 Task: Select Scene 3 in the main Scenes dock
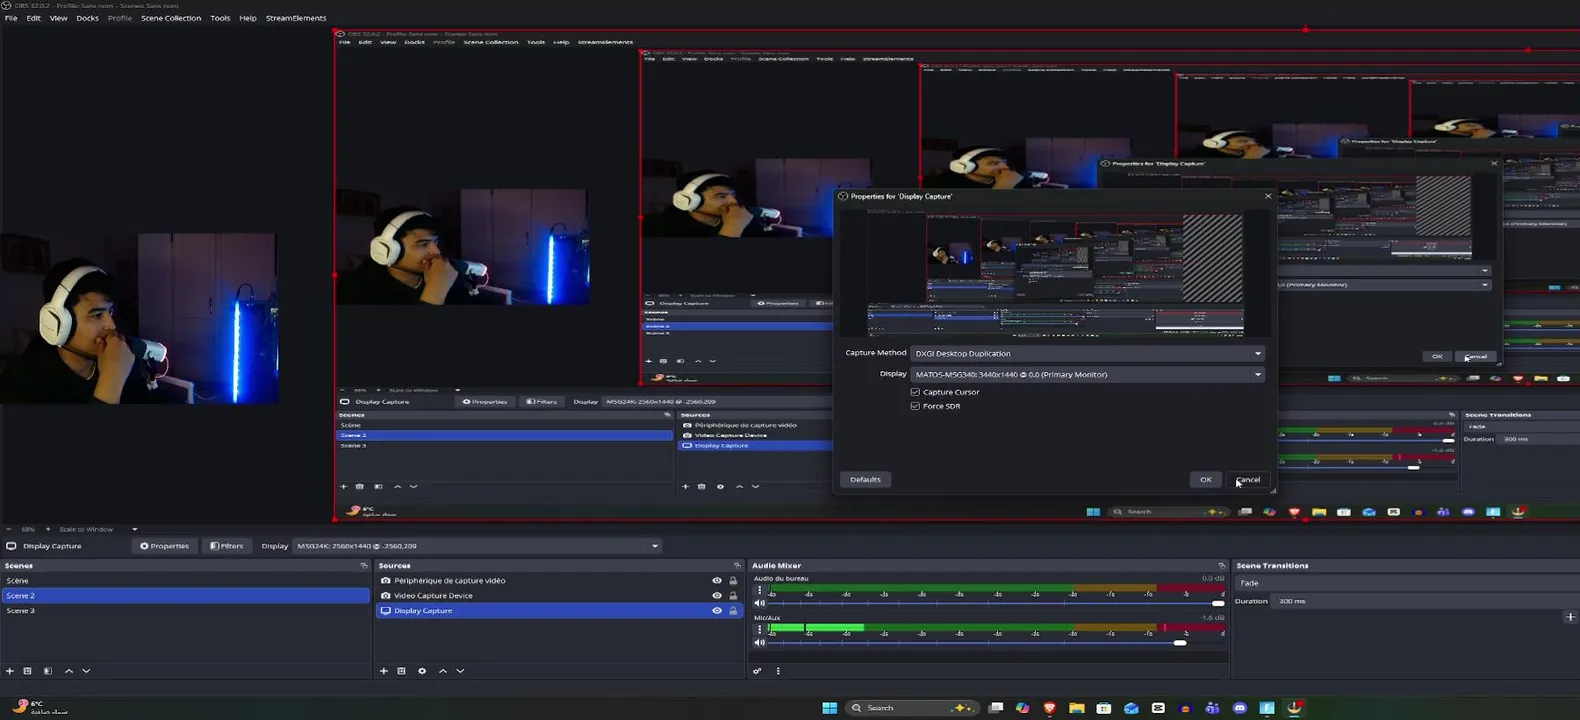click(185, 611)
